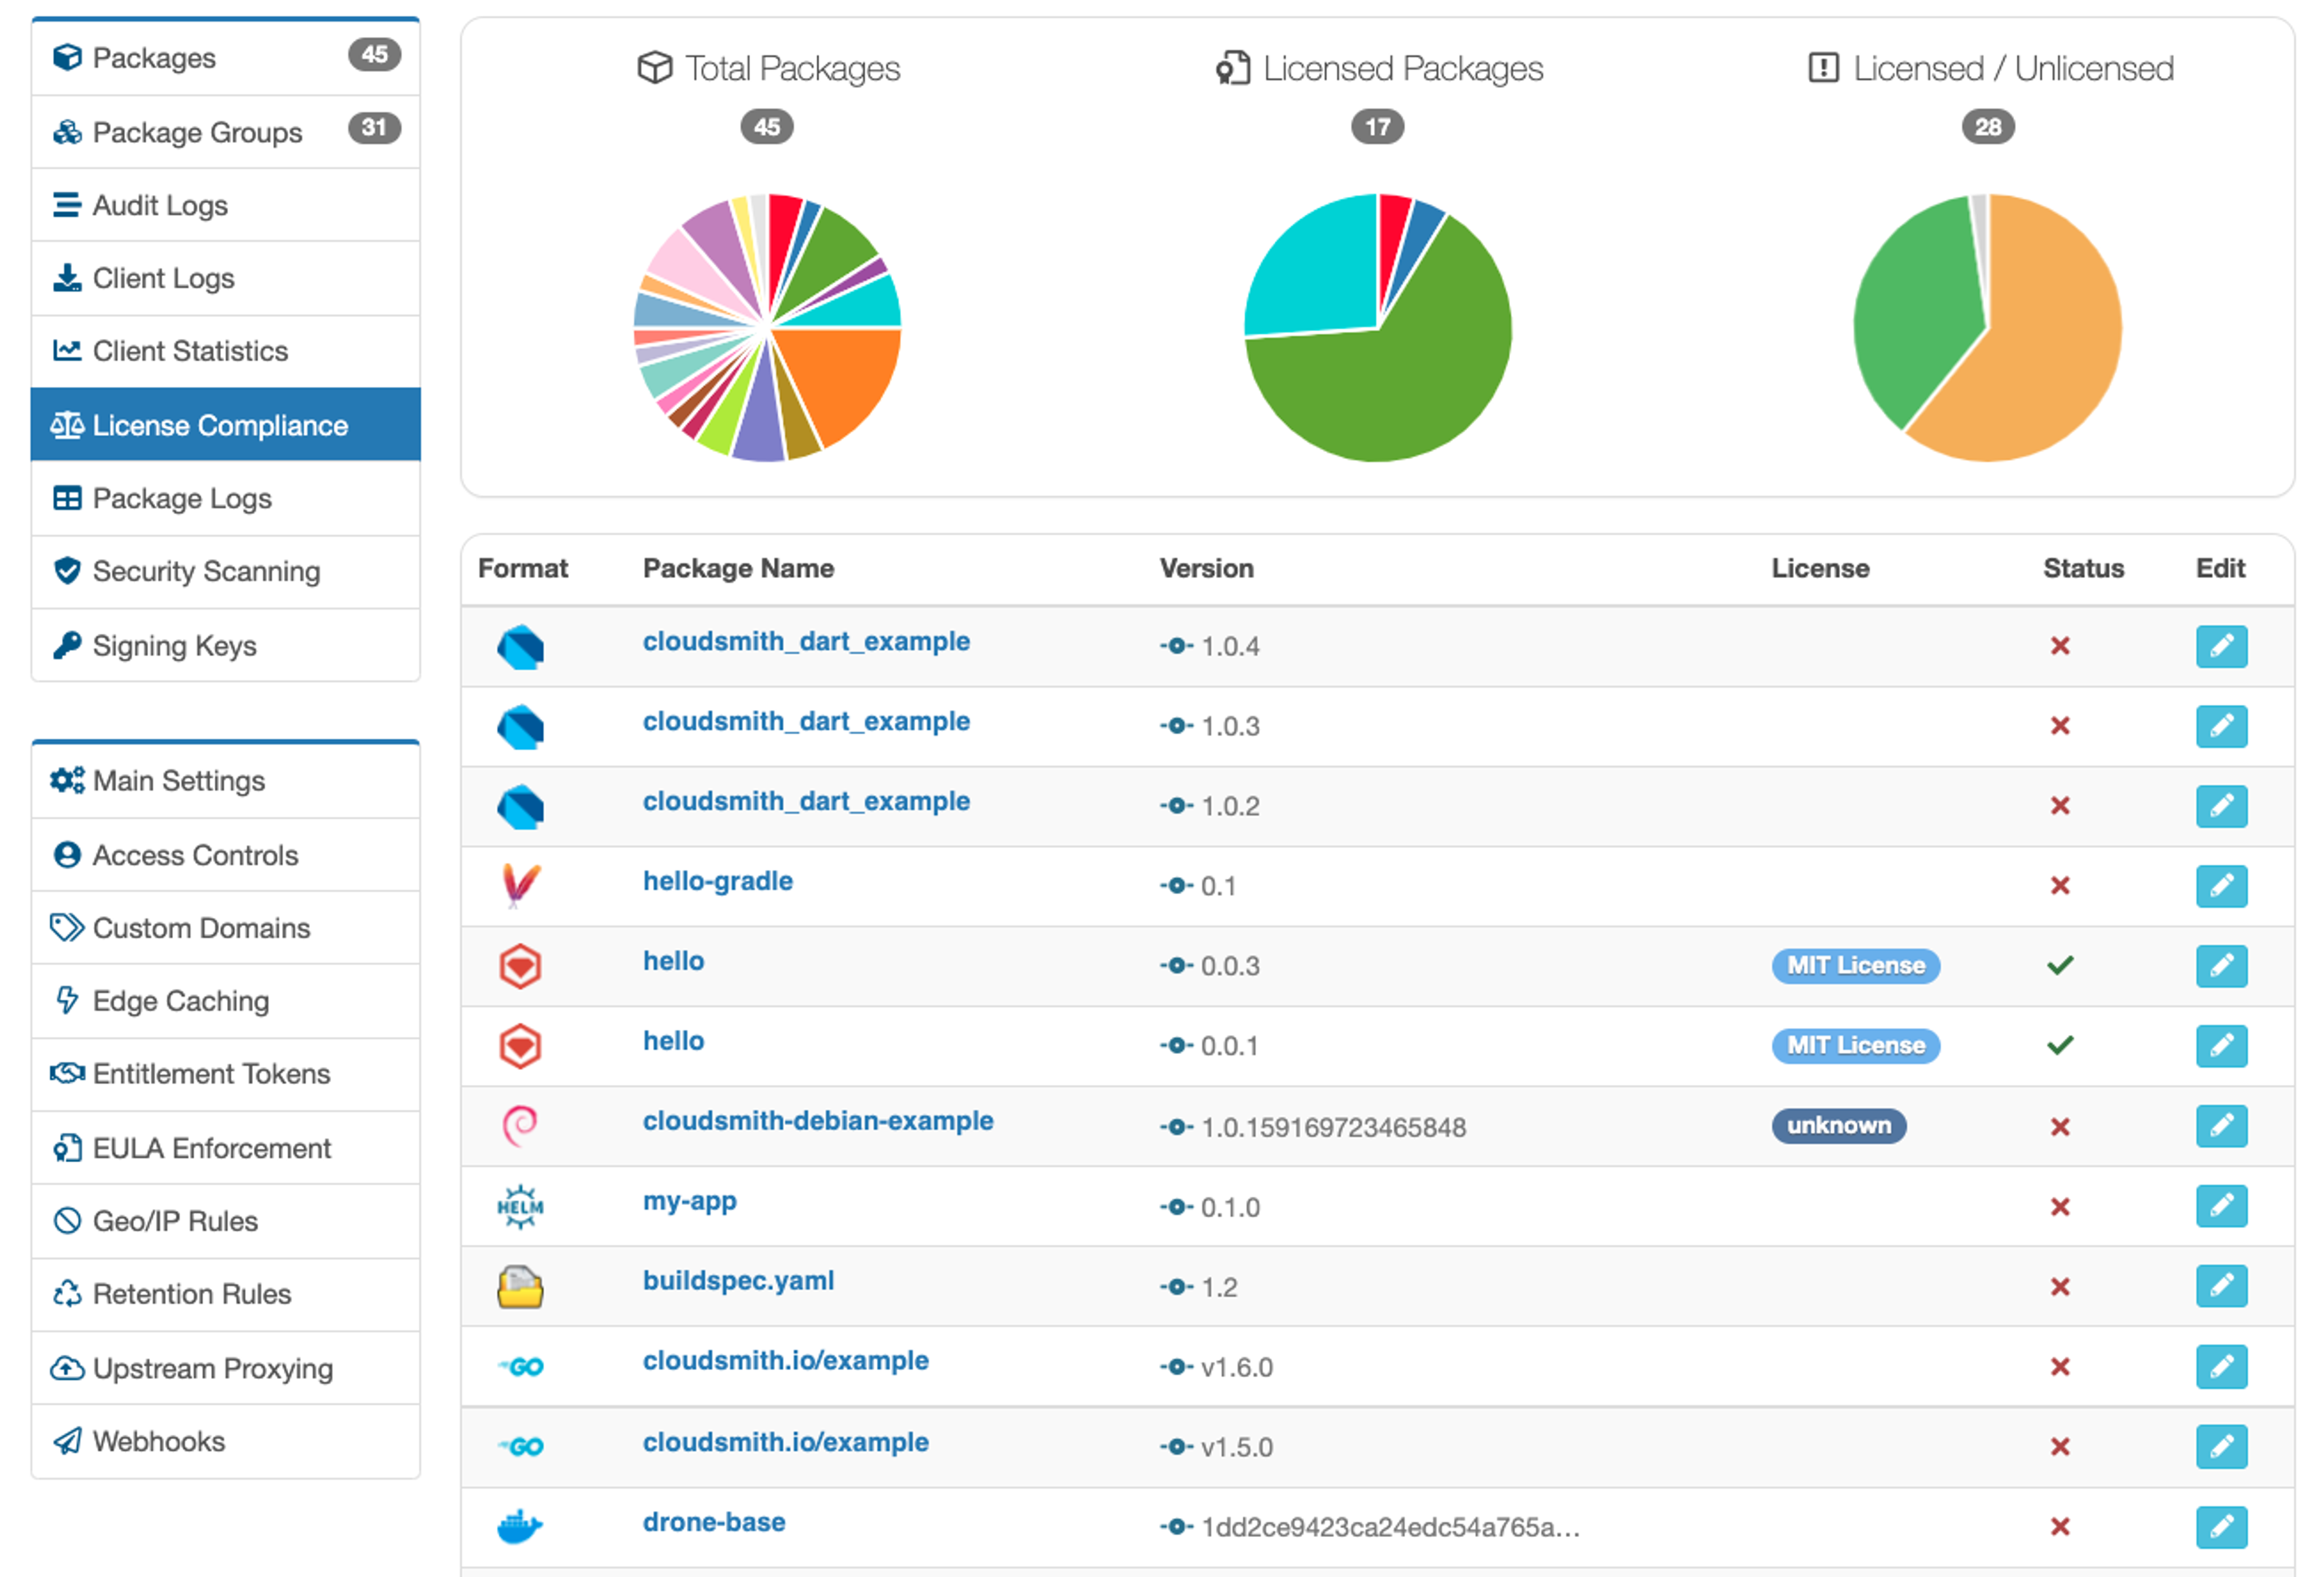The width and height of the screenshot is (2324, 1577).
Task: Click the Package Groups count badge 31
Action: [x=374, y=128]
